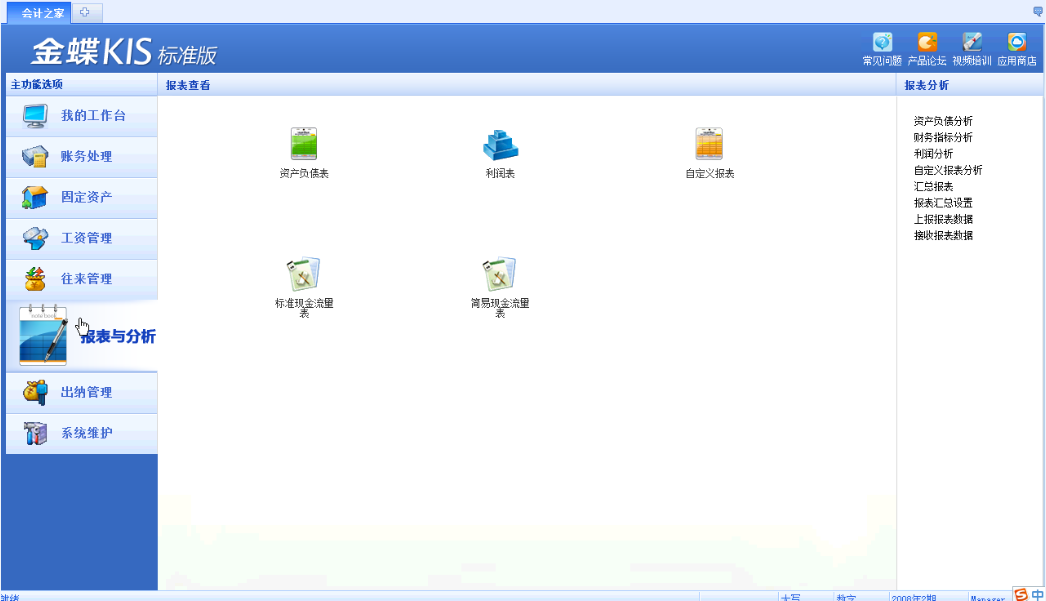This screenshot has height=601, width=1046.
Task: Click the Manager user in status bar
Action: point(987,598)
